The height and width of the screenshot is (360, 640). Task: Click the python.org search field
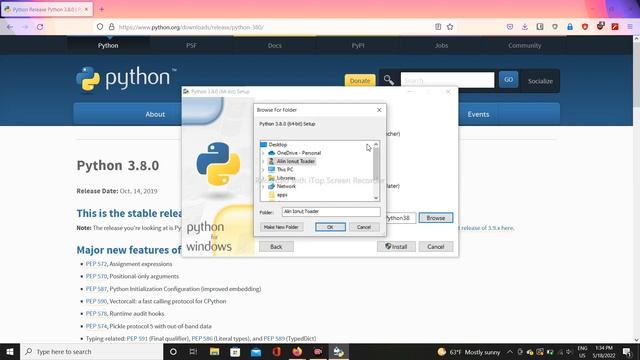click(447, 80)
